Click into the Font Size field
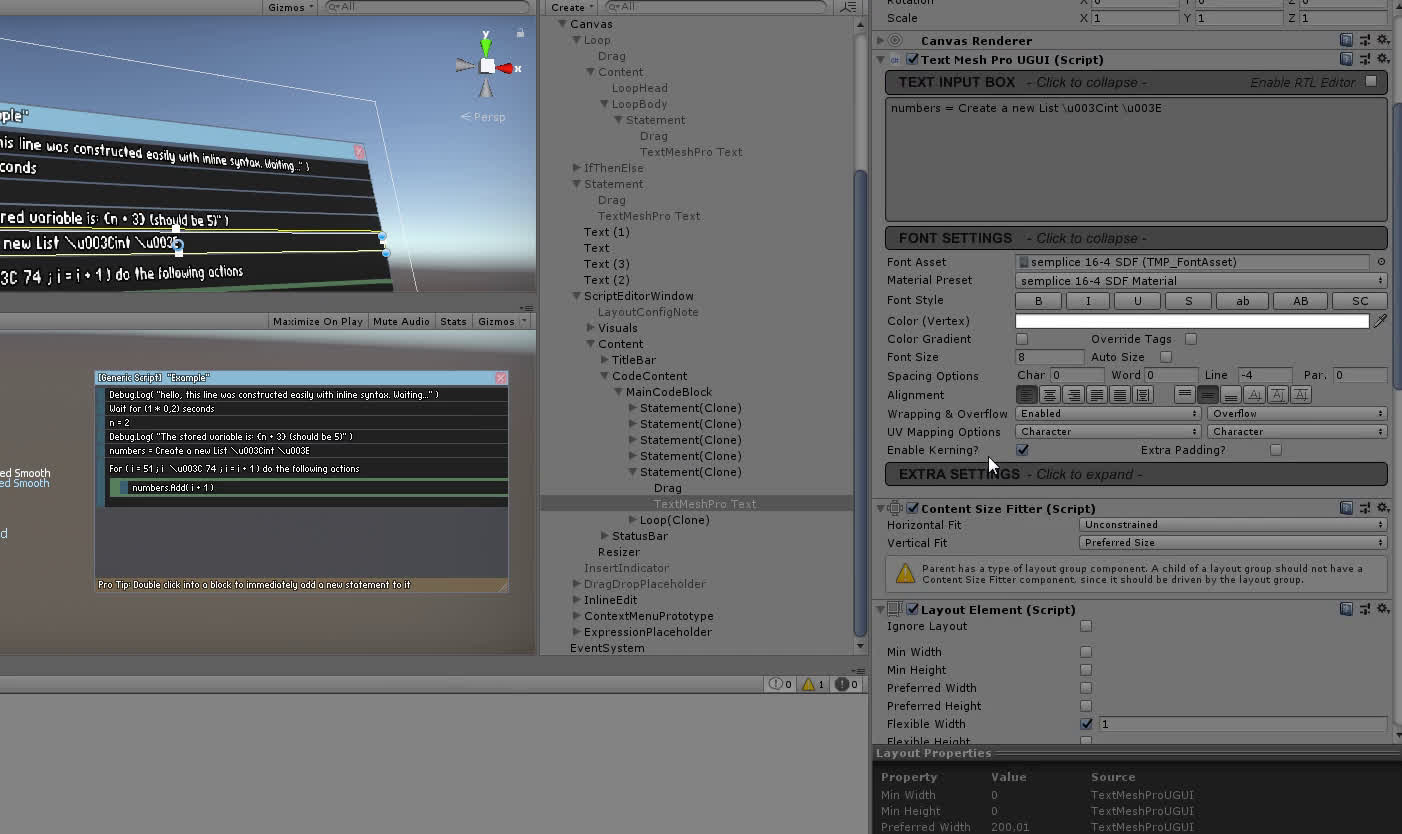Image resolution: width=1402 pixels, height=834 pixels. (x=1049, y=357)
